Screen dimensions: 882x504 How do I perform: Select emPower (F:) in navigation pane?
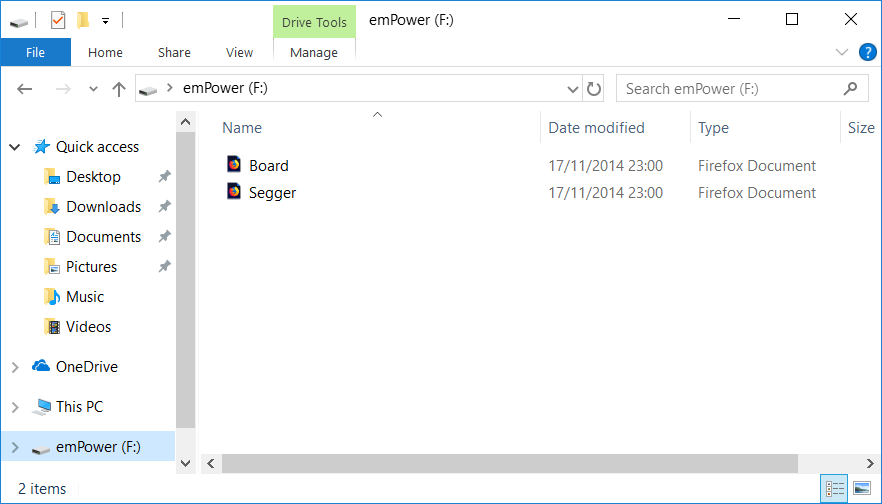pyautogui.click(x=98, y=447)
